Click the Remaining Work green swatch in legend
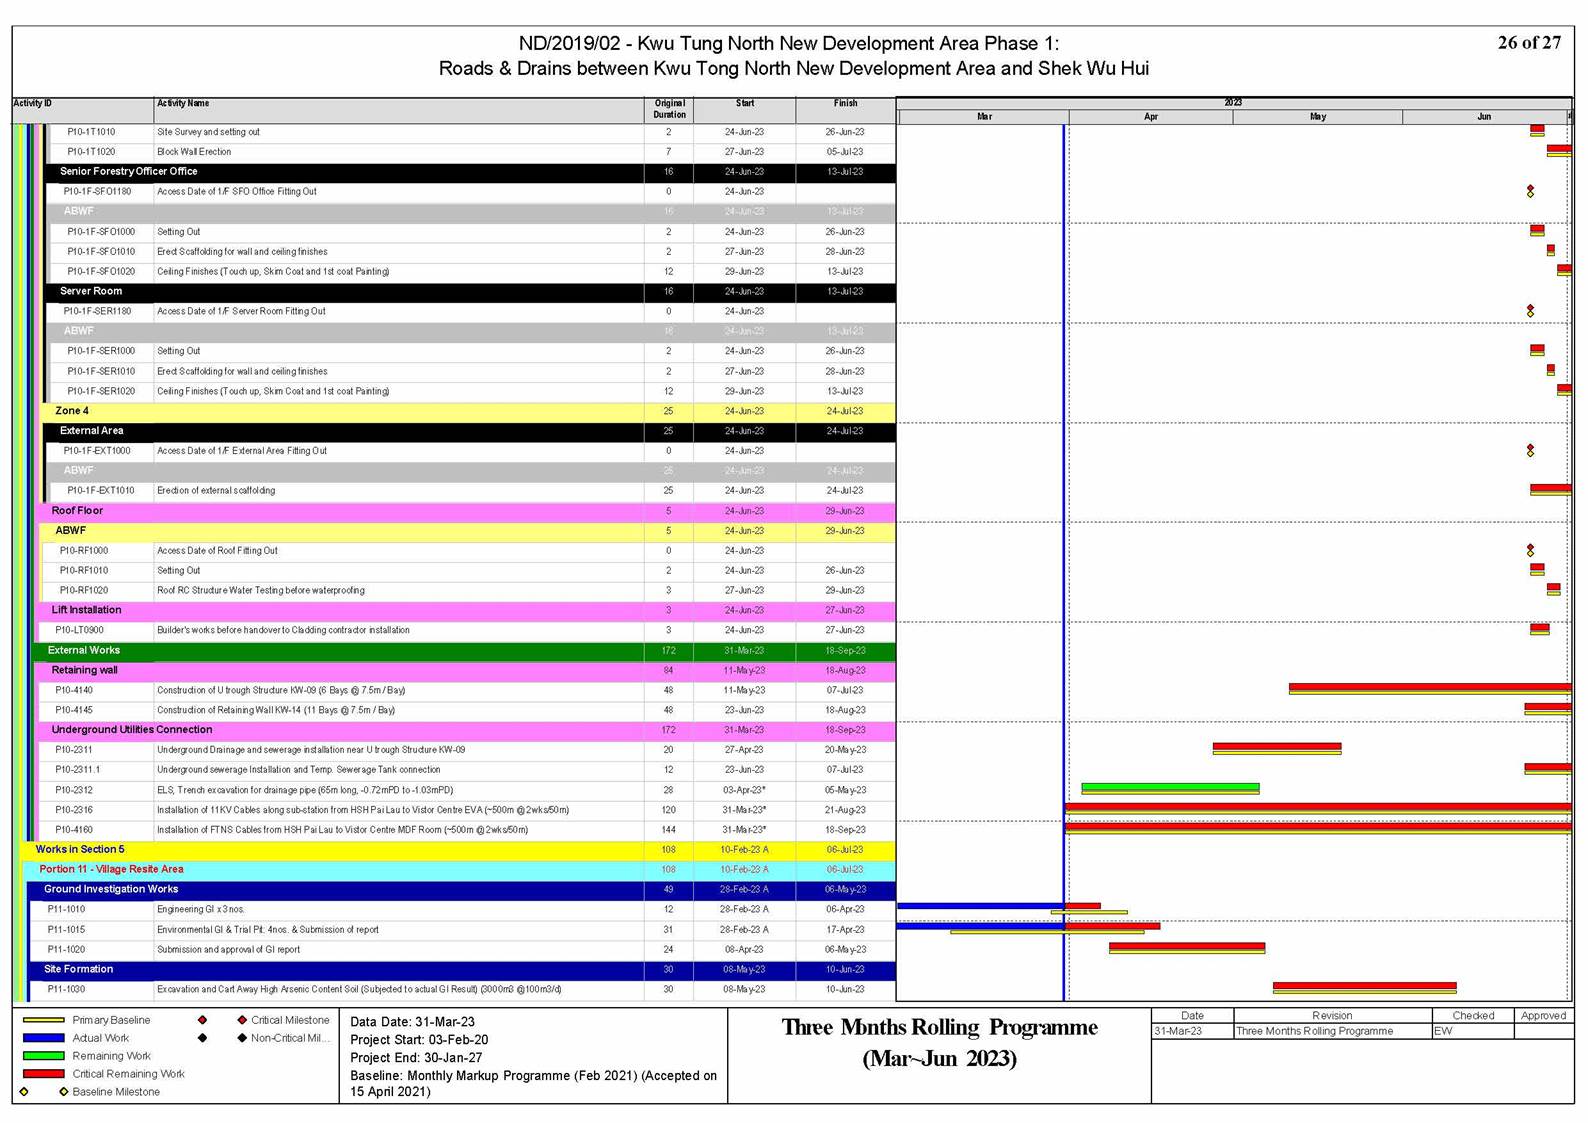The image size is (1588, 1123). (x=43, y=1056)
